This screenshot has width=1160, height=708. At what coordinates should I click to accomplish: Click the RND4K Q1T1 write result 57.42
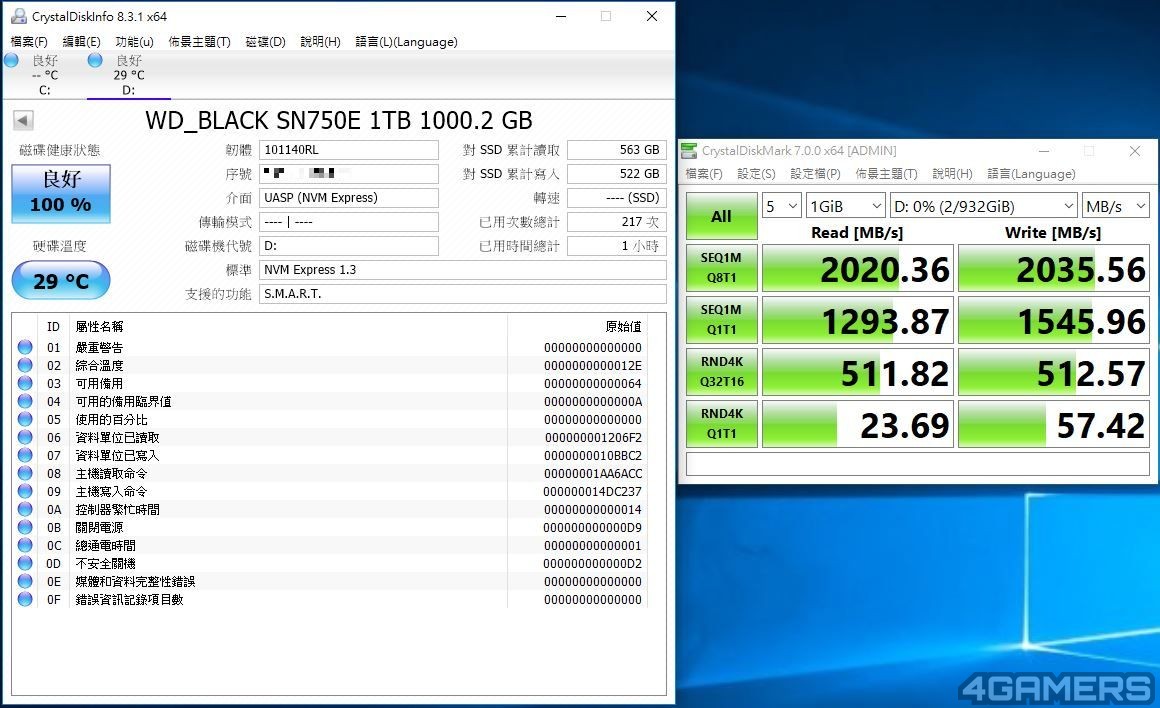point(1053,423)
